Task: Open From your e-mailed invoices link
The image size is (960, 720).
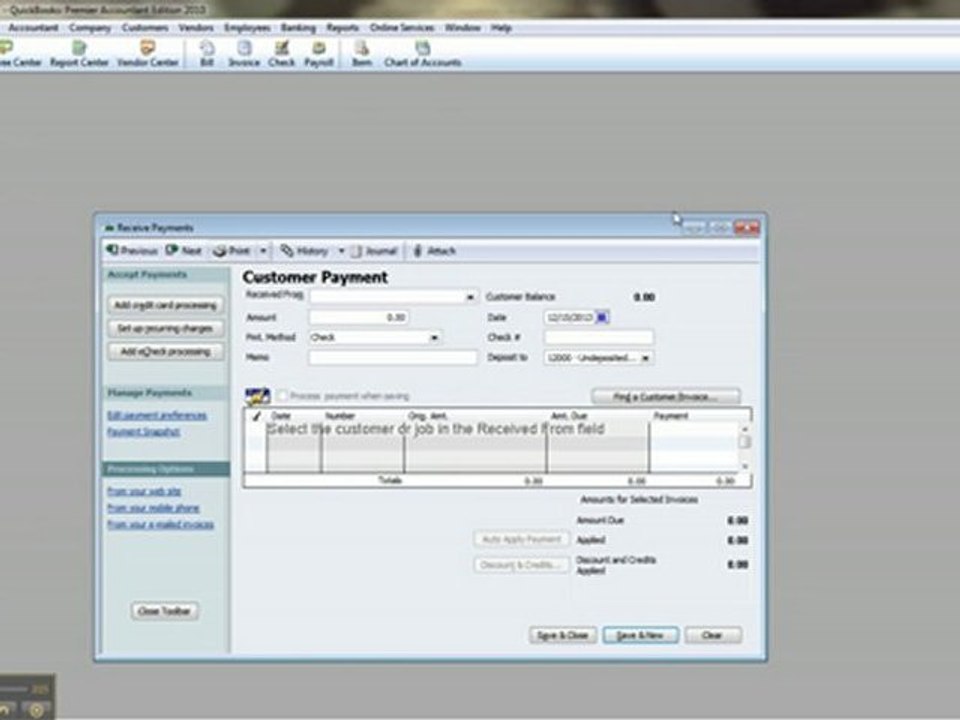Action: (x=160, y=525)
